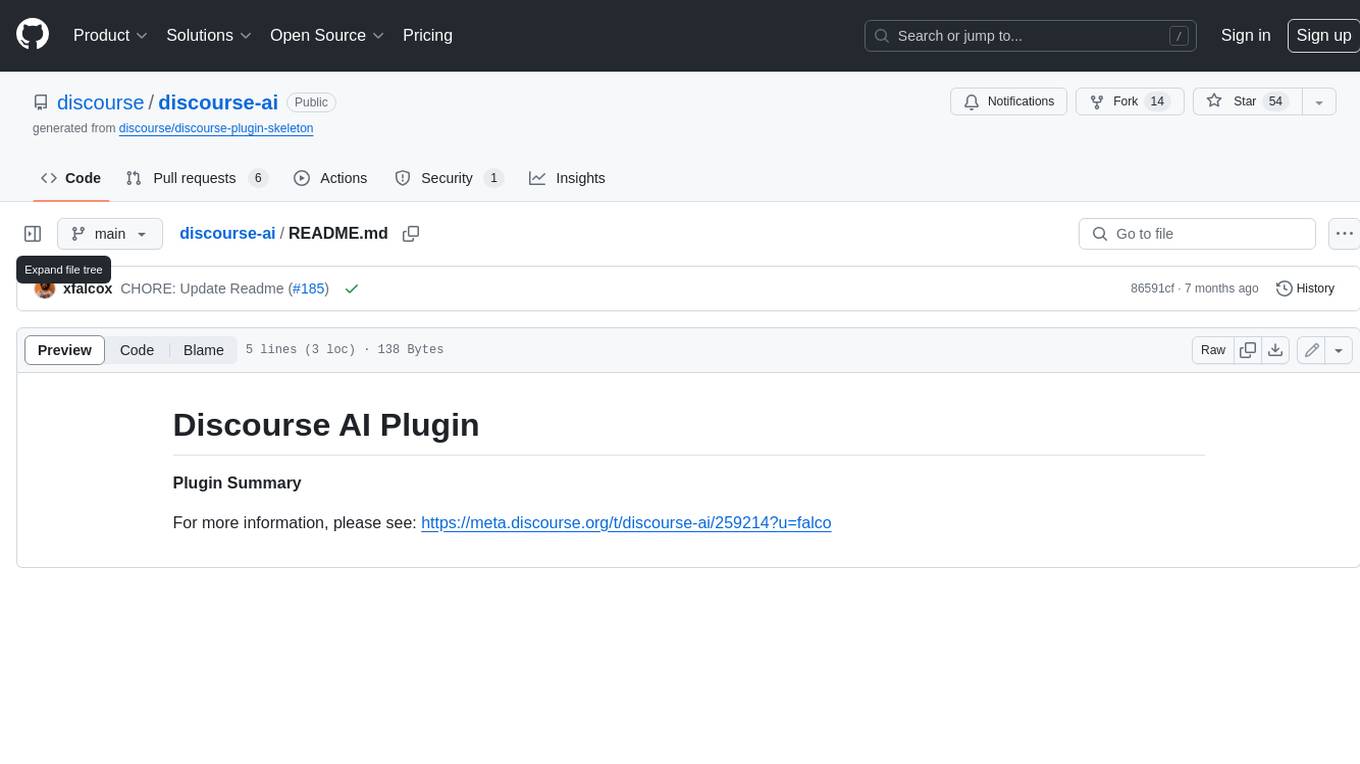Screen dimensions: 1360x764
Task: Expand the star lists dropdown arrow
Action: (x=1319, y=102)
